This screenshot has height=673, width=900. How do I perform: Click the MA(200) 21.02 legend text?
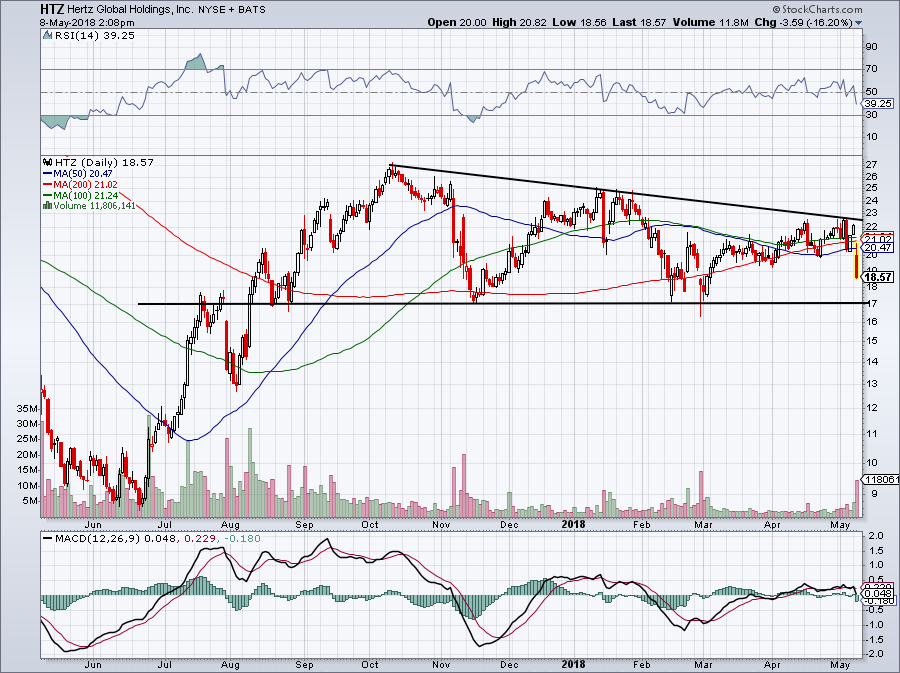(86, 185)
